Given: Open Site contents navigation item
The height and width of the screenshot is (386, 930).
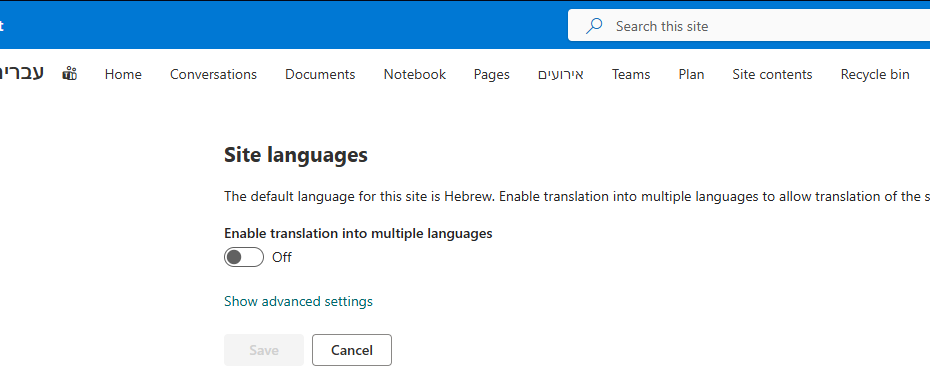Looking at the screenshot, I should click(772, 74).
